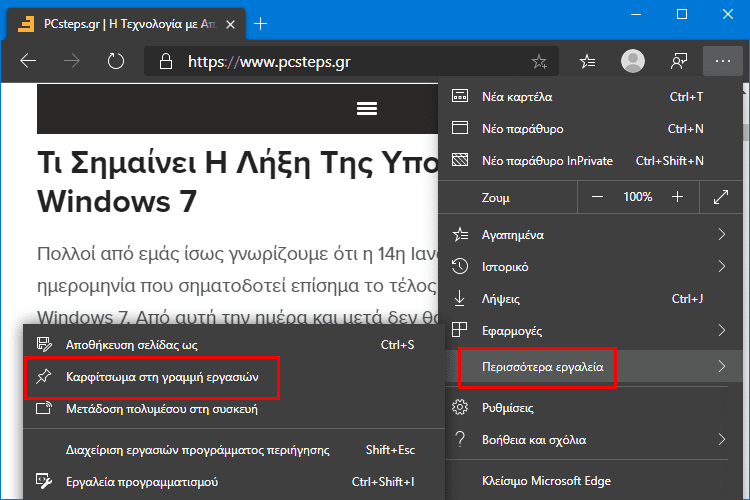750x500 pixels.
Task: Expand the Αγαπημένα submenu chevron
Action: 722,234
